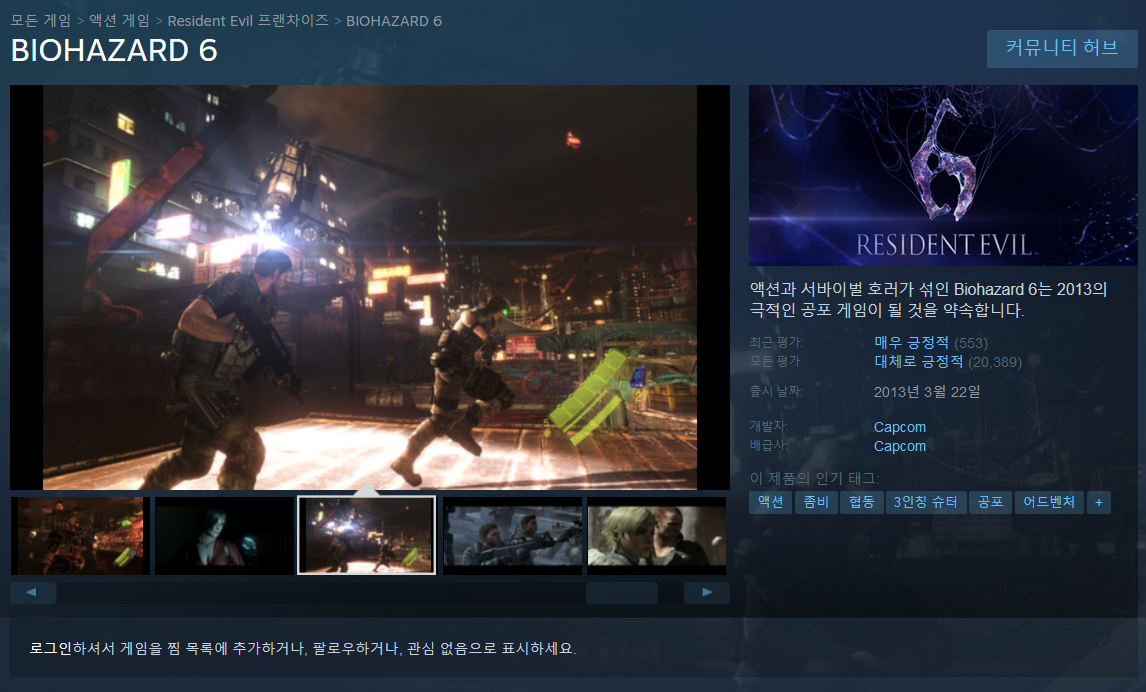This screenshot has width=1146, height=692.
Task: Click the page title BIOHAZARD 6
Action: [114, 50]
